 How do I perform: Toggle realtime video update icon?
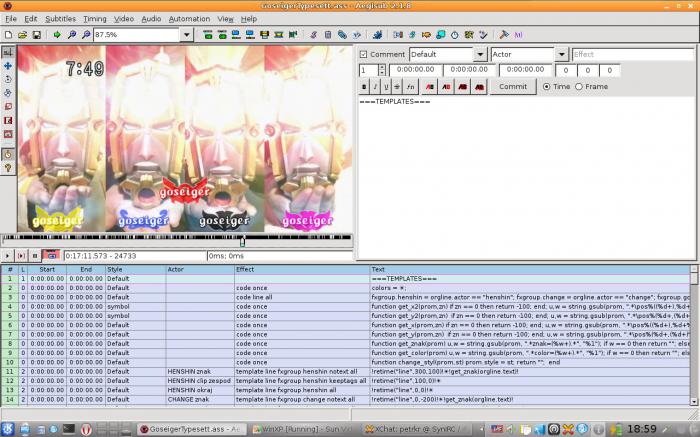pyautogui.click(x=8, y=154)
